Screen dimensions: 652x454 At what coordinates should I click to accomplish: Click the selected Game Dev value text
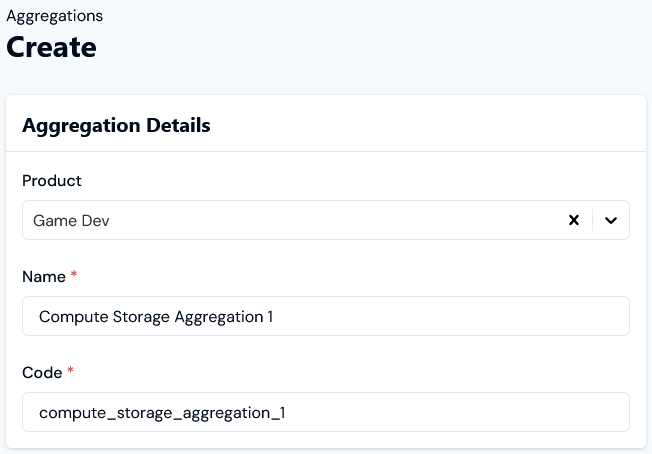pyautogui.click(x=71, y=220)
